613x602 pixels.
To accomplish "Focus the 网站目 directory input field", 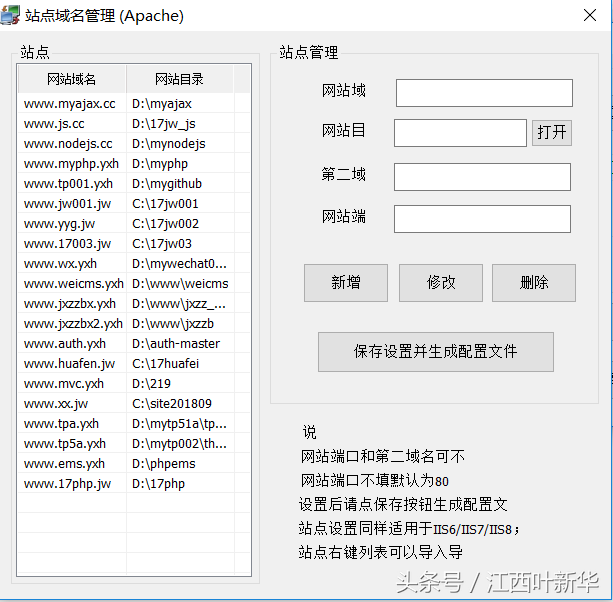I will tap(460, 133).
